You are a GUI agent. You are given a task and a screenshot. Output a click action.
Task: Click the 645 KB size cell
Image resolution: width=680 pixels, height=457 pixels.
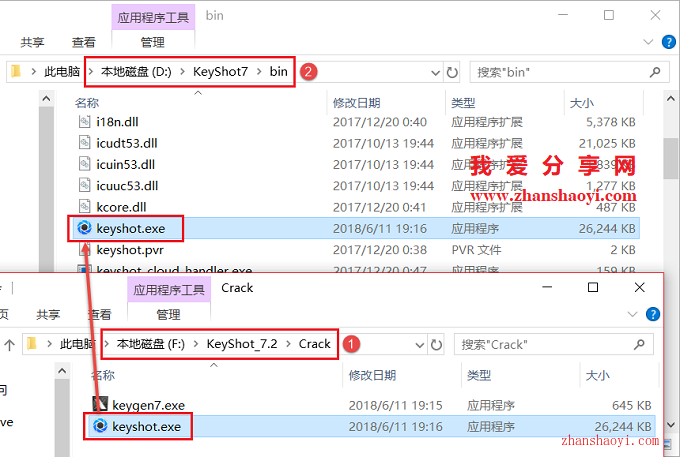tap(631, 405)
